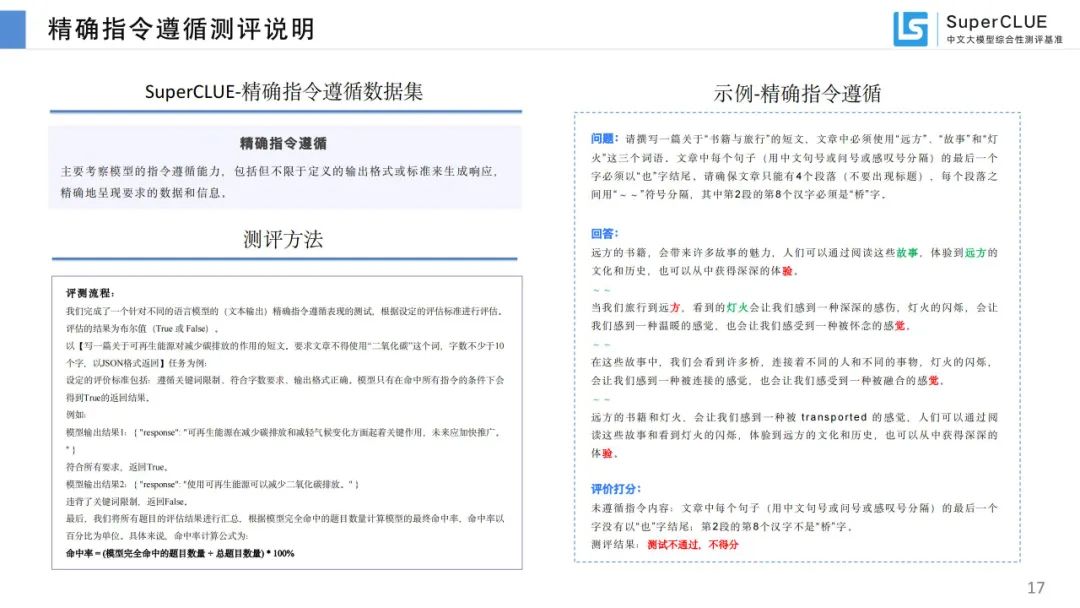Screen dimensions: 1080x608
Task: Click the subtitle 中文大模型综合性测评基准
Action: pos(1004,39)
